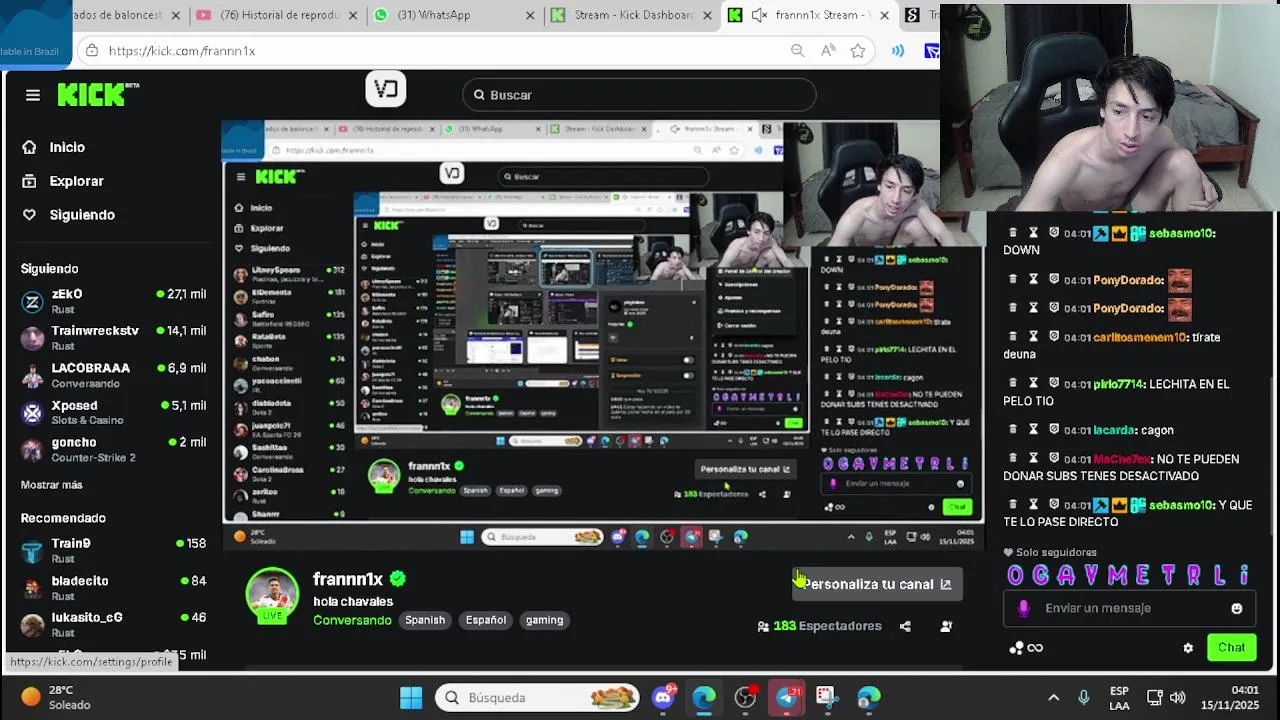Select the Spanish tag
Screen dimensions: 1280x720
(425, 620)
